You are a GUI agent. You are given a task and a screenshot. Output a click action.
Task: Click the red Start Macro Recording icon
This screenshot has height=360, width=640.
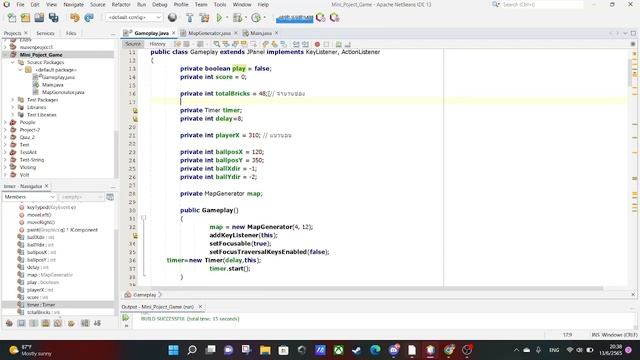tap(317, 44)
